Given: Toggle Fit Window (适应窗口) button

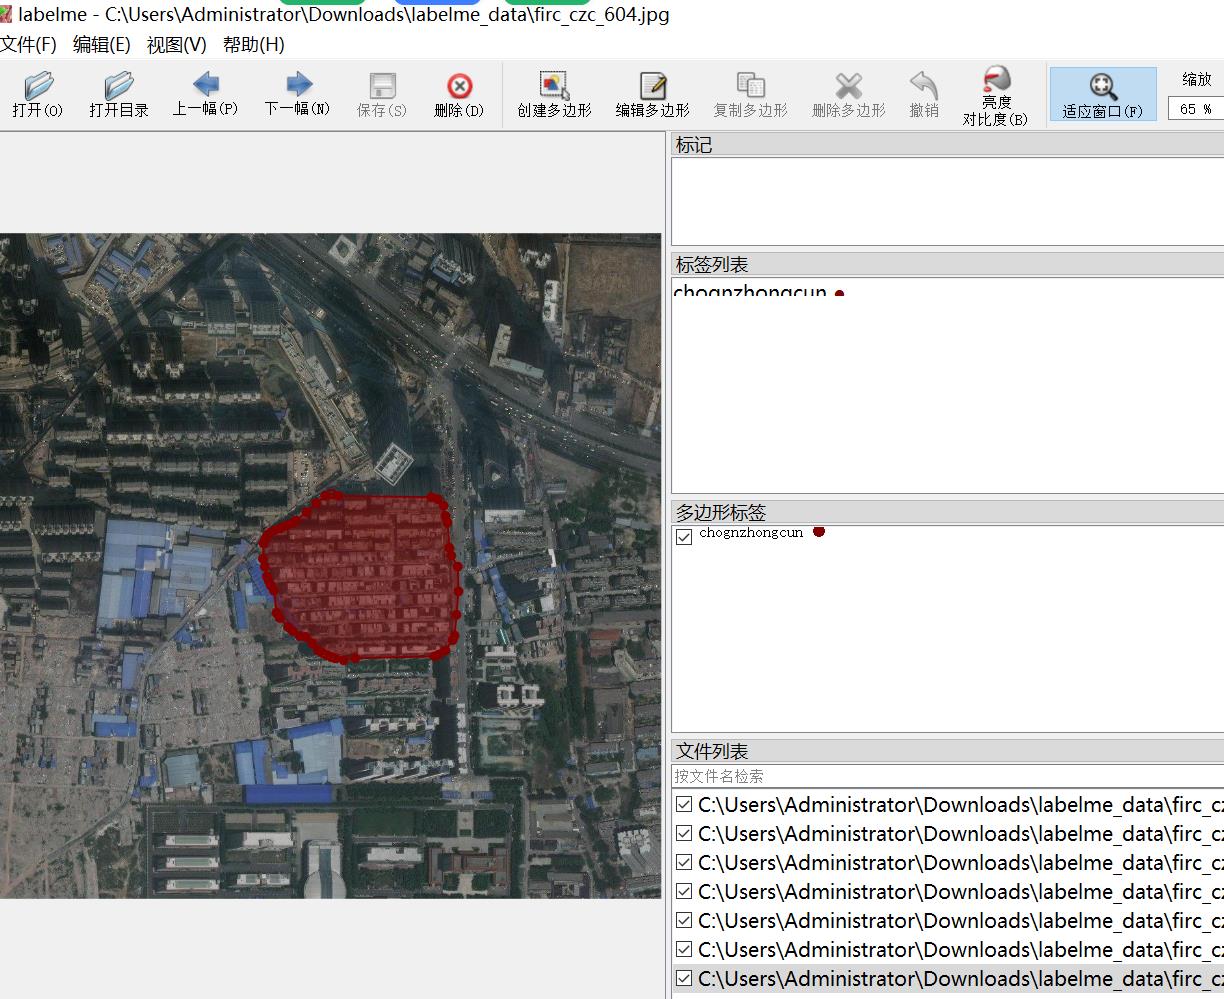Looking at the screenshot, I should click(1102, 95).
